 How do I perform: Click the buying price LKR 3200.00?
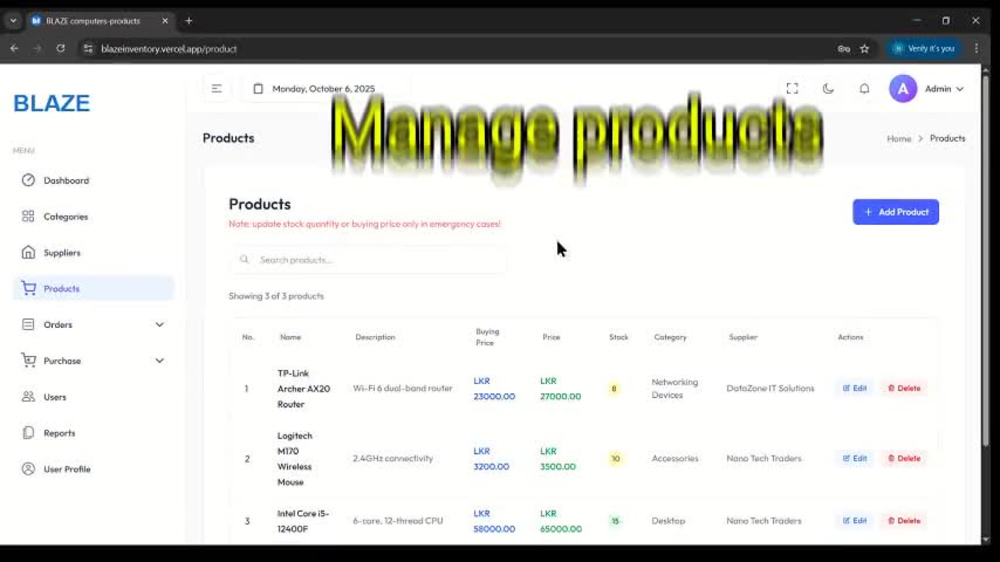(x=491, y=459)
